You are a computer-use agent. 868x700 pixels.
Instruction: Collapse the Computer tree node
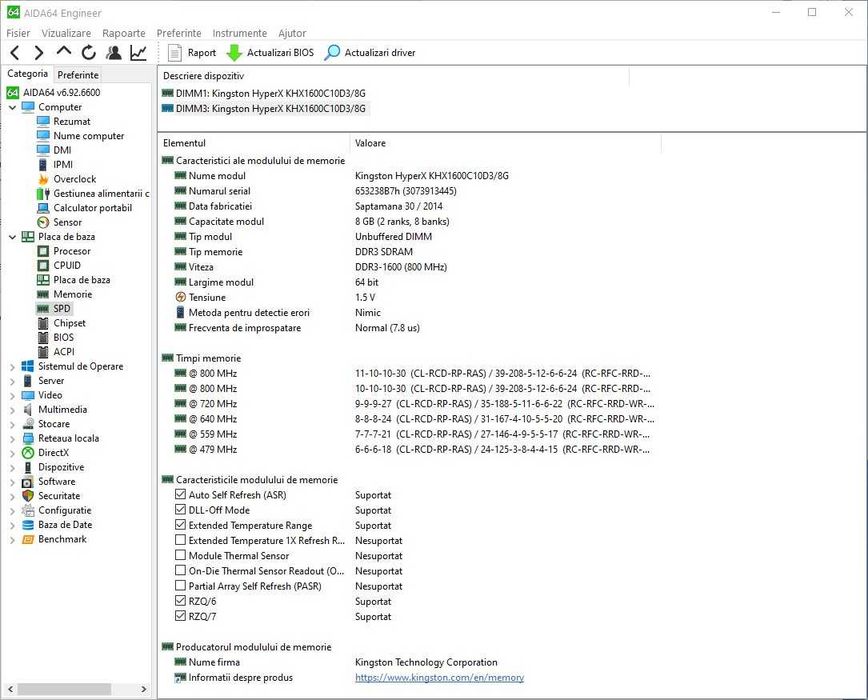[x=12, y=107]
